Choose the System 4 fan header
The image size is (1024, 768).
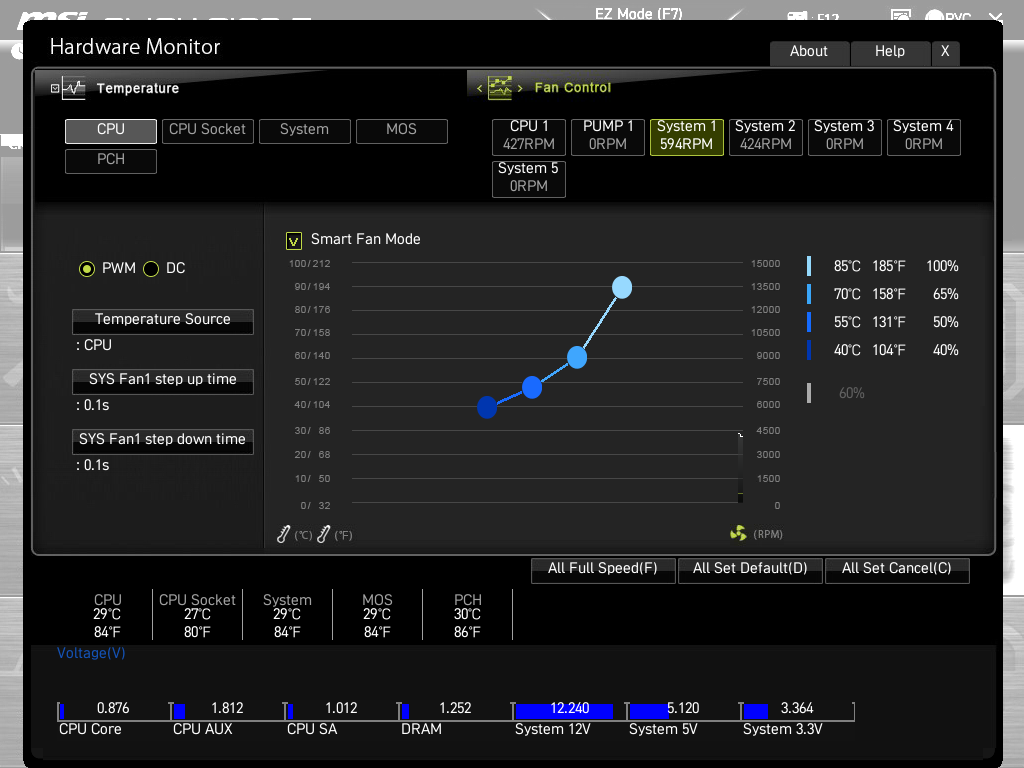click(x=923, y=136)
